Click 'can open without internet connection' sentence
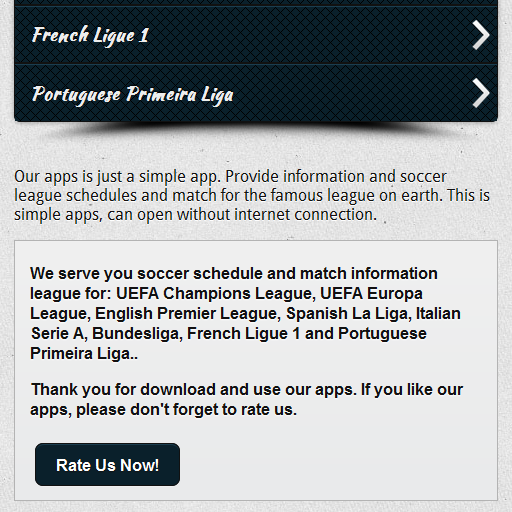 (x=242, y=215)
